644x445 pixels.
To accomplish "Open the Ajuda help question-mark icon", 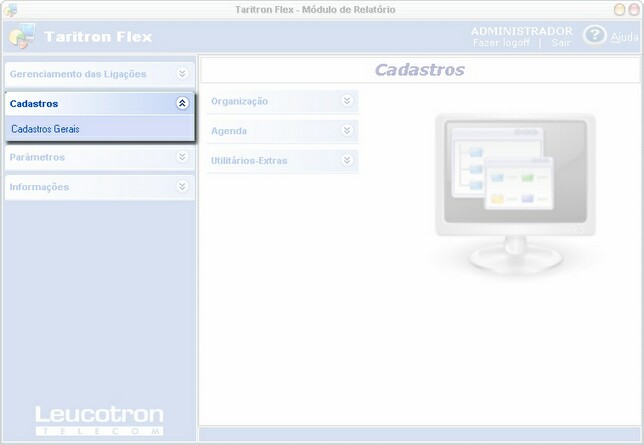I will (594, 35).
